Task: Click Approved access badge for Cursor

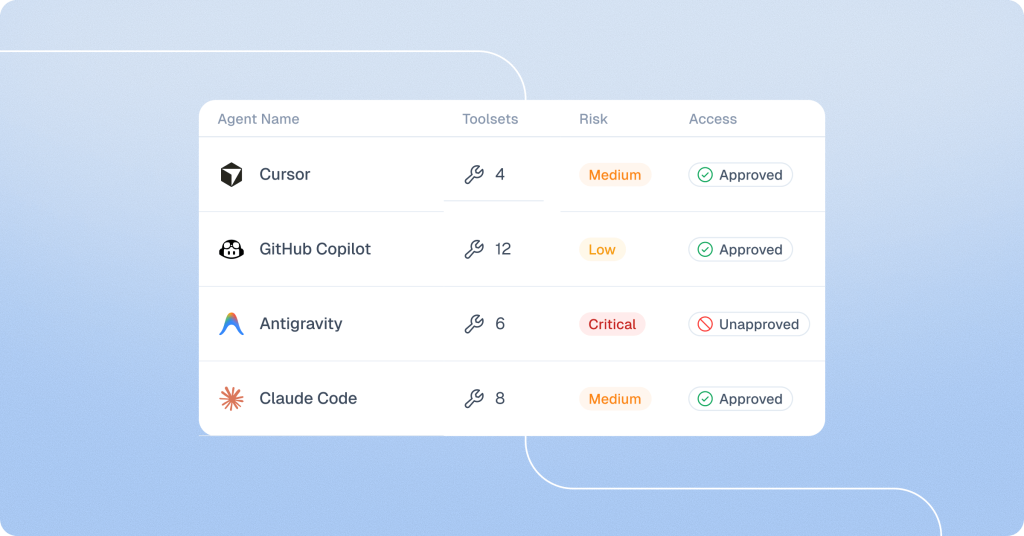Action: tap(740, 175)
